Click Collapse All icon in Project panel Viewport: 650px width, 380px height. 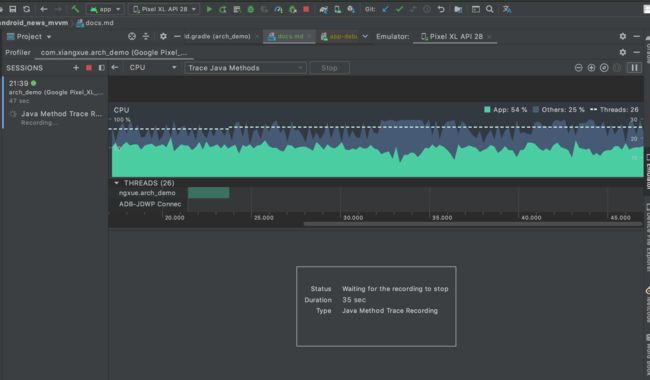click(146, 36)
